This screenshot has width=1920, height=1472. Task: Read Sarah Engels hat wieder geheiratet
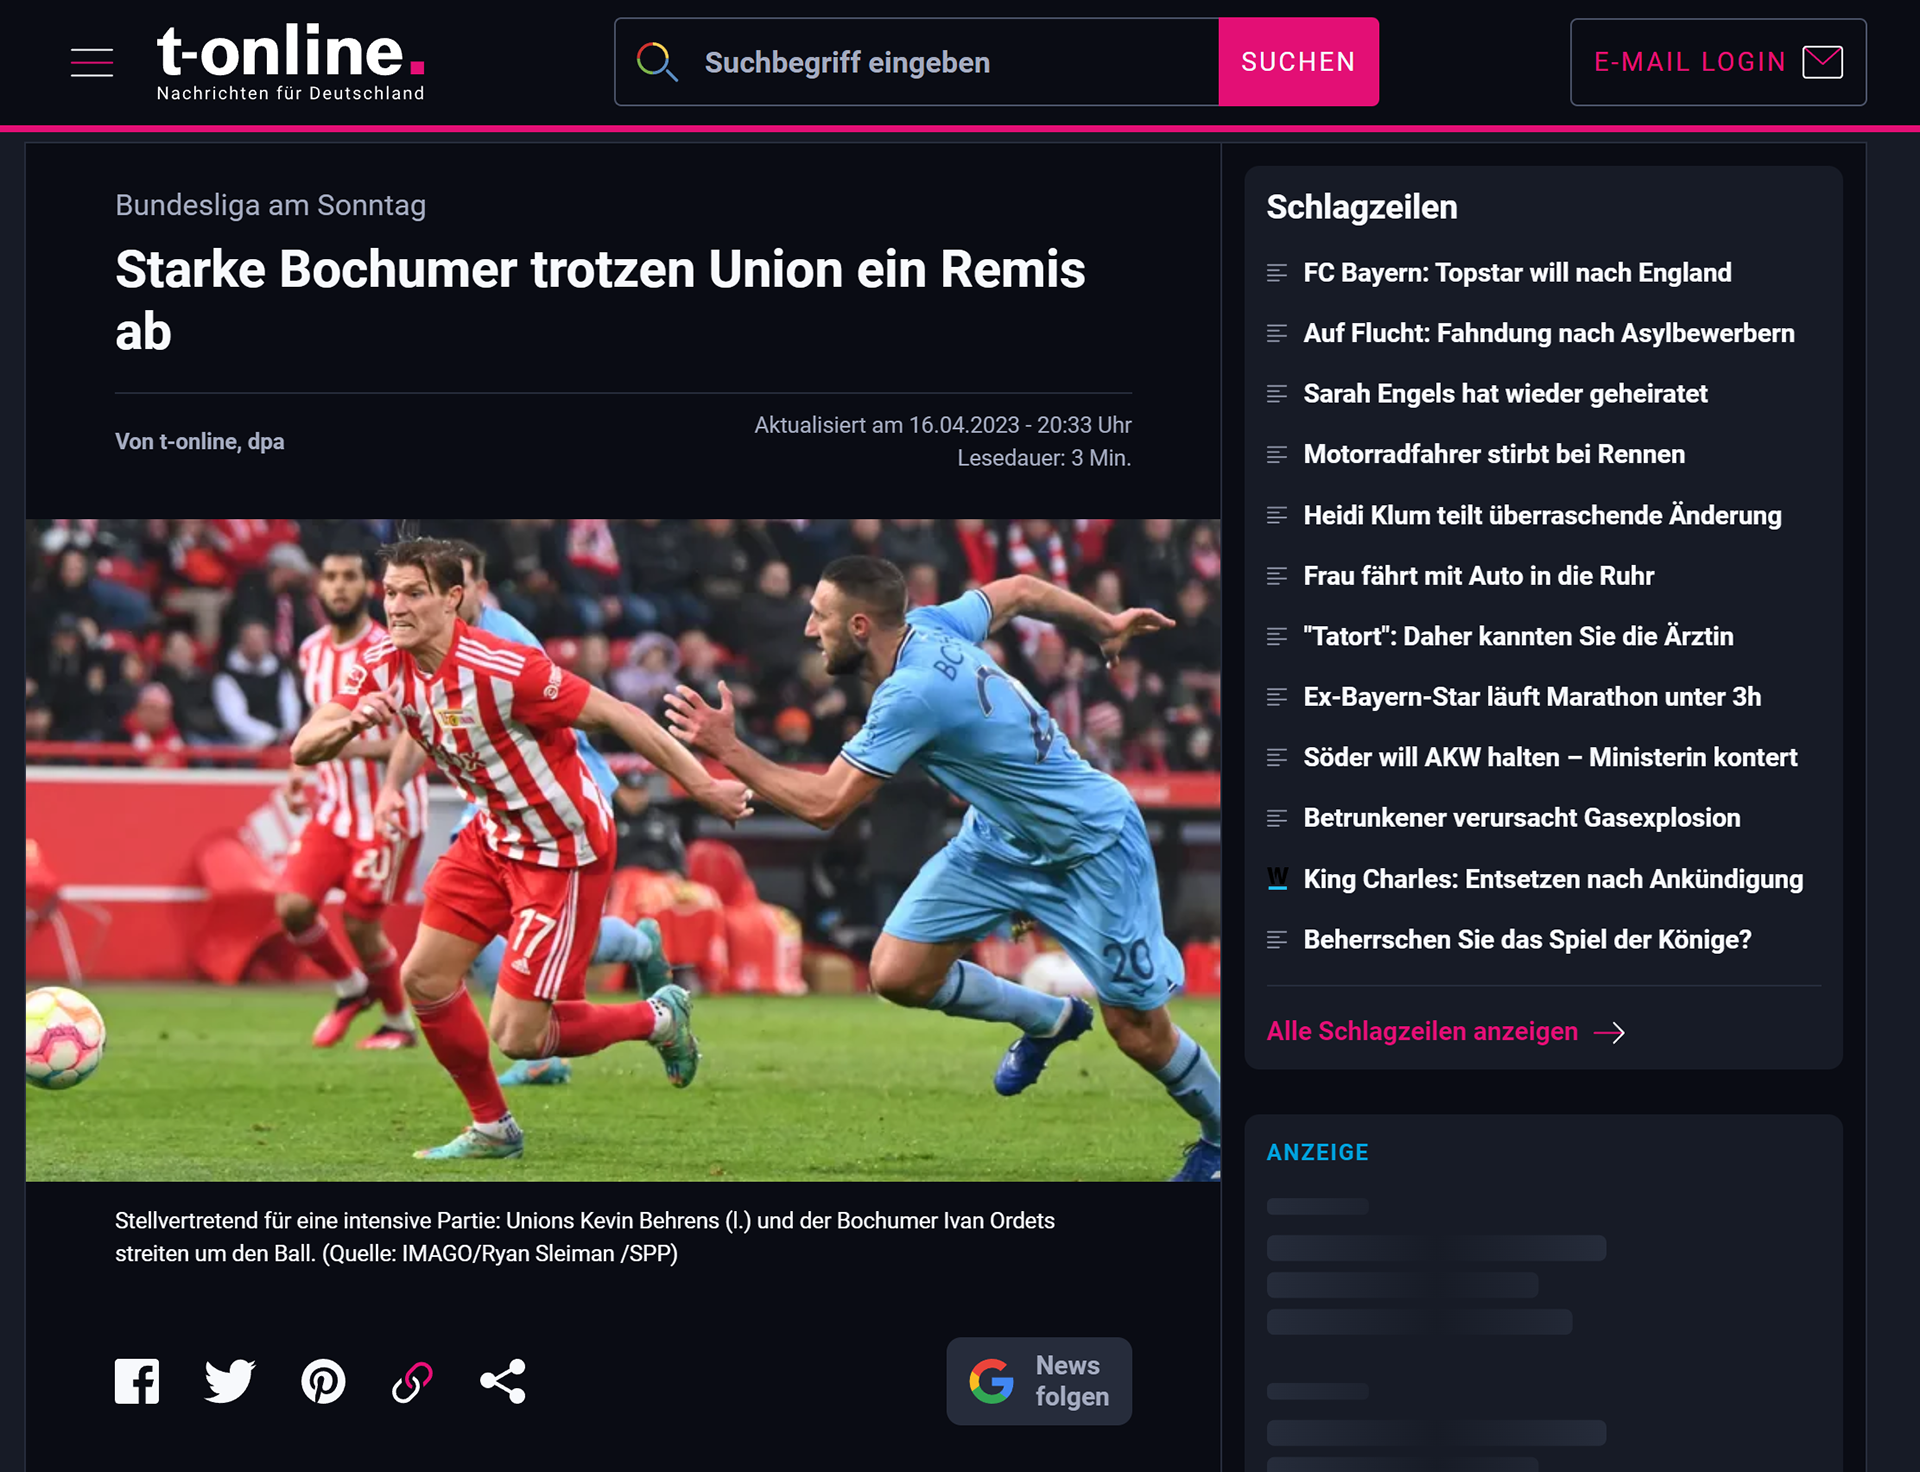pyautogui.click(x=1505, y=394)
